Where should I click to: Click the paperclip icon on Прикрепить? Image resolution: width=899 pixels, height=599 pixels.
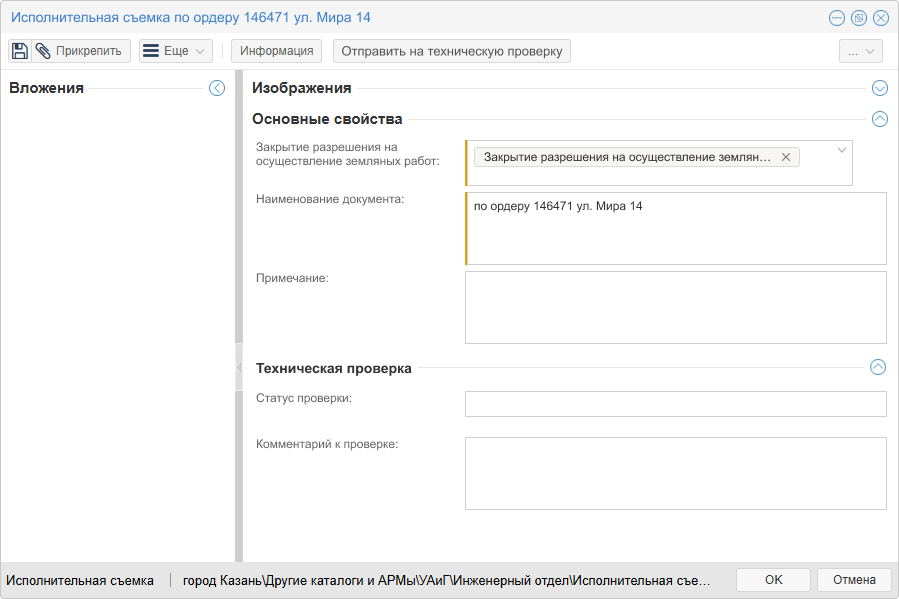42,50
